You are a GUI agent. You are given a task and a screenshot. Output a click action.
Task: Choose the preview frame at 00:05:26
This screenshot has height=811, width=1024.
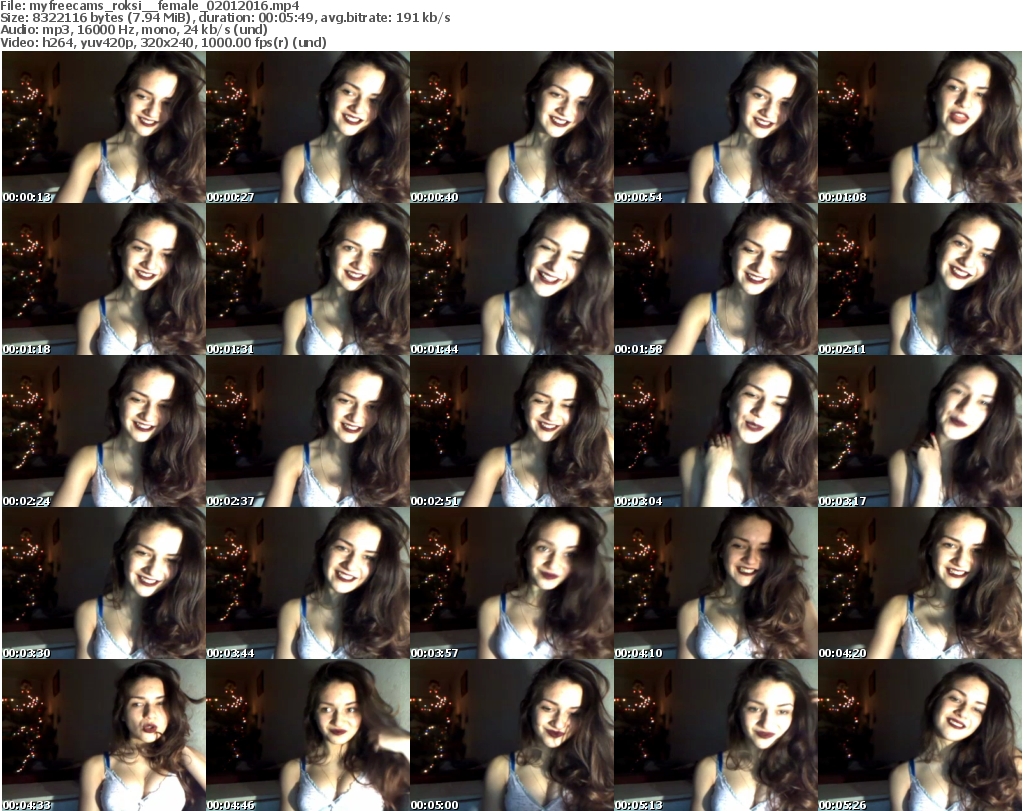(x=920, y=735)
